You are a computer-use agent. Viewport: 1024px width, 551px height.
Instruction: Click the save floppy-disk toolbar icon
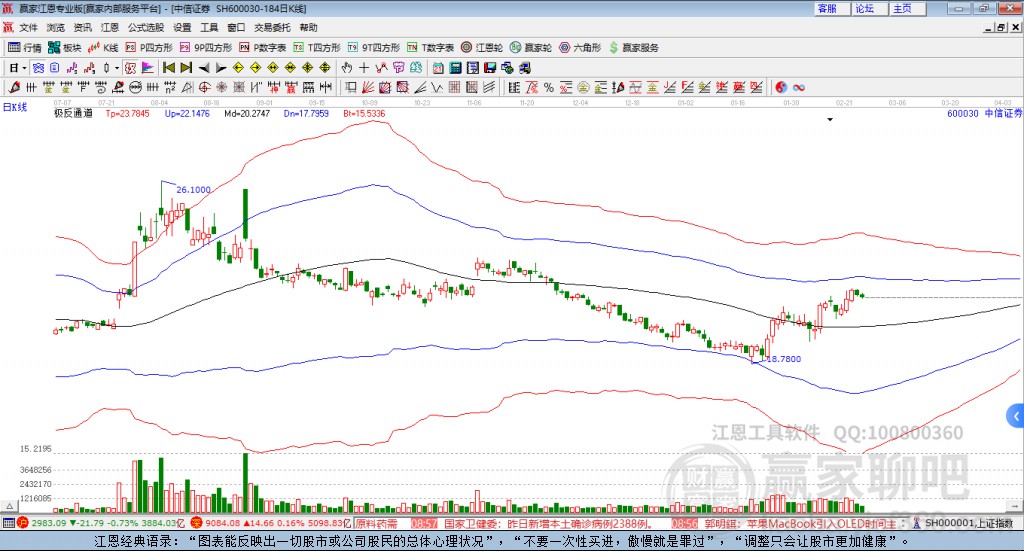[x=490, y=68]
